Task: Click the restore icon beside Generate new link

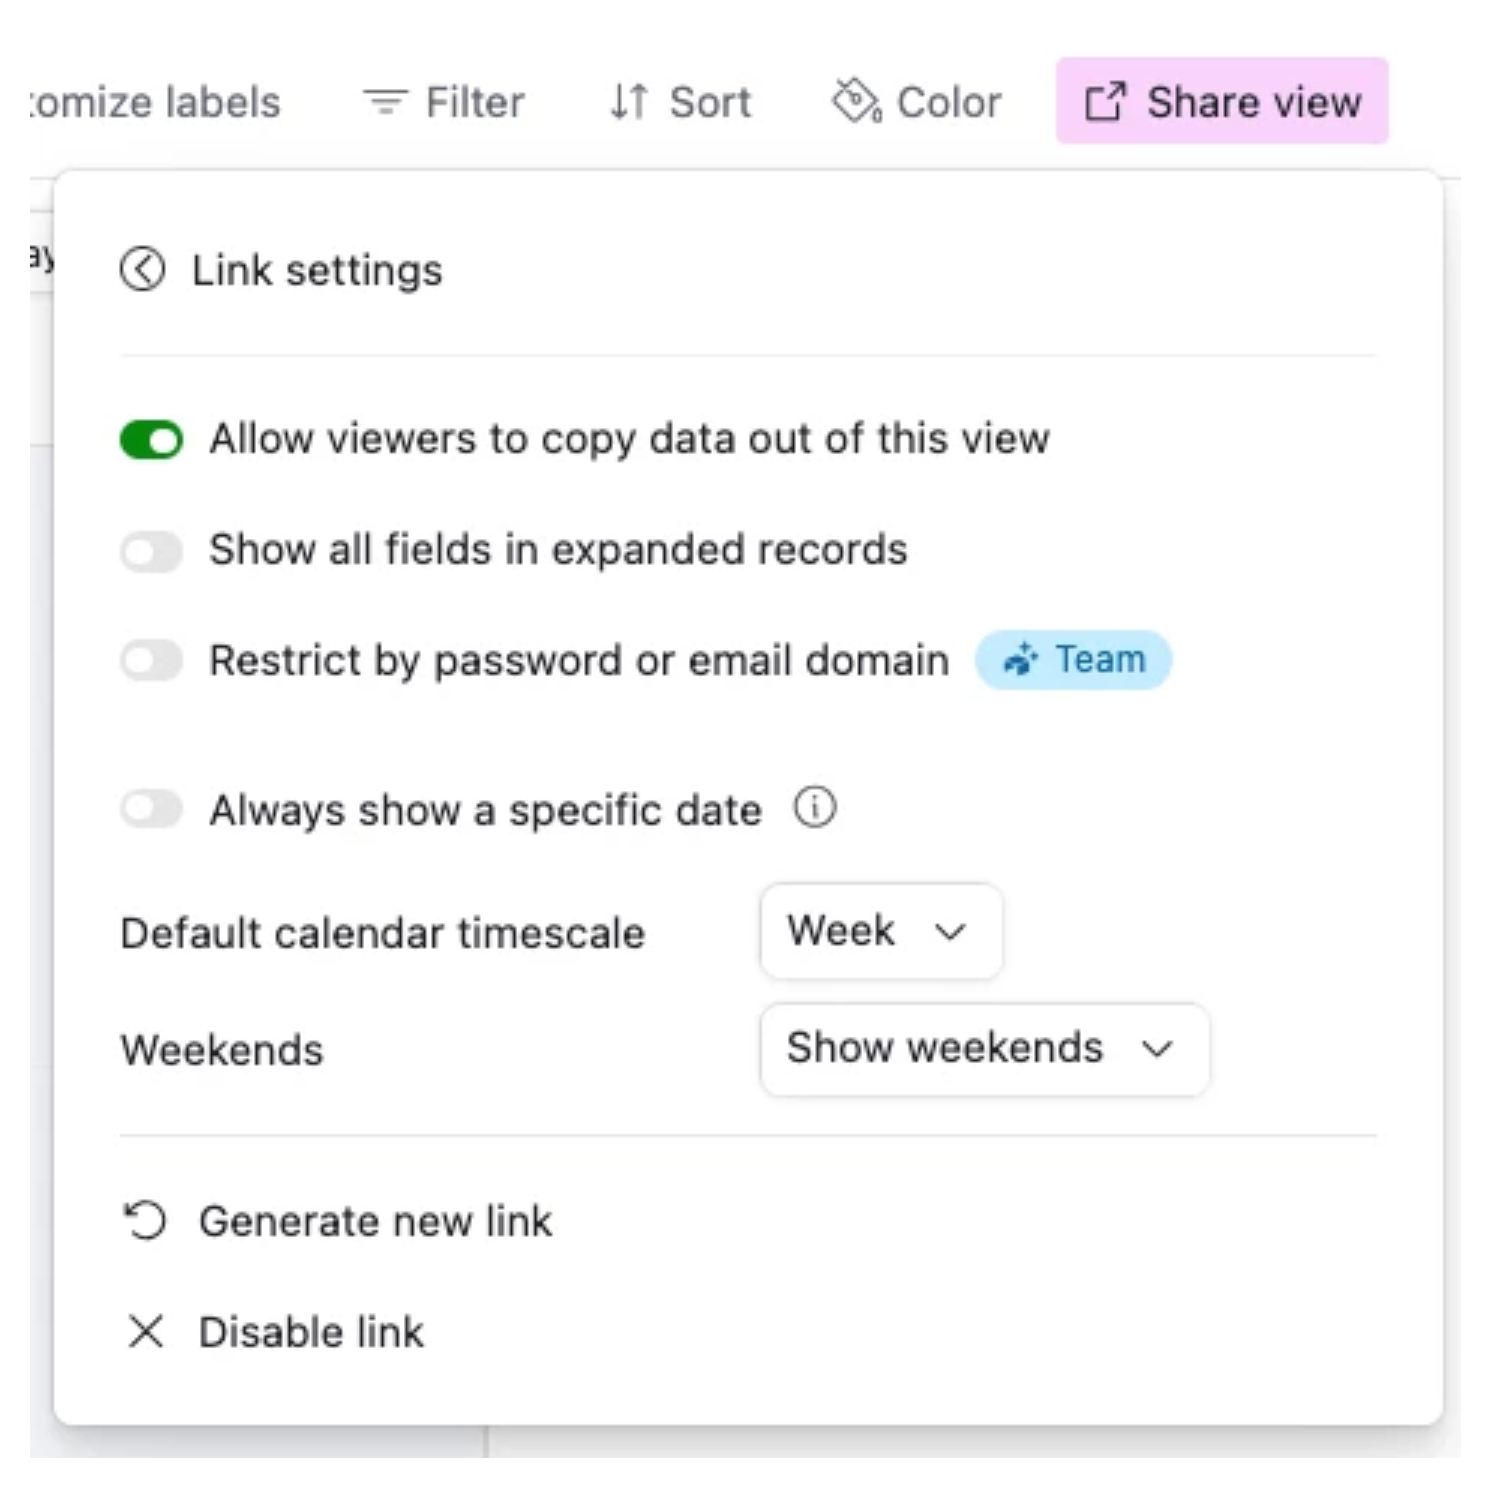Action: tap(145, 1220)
